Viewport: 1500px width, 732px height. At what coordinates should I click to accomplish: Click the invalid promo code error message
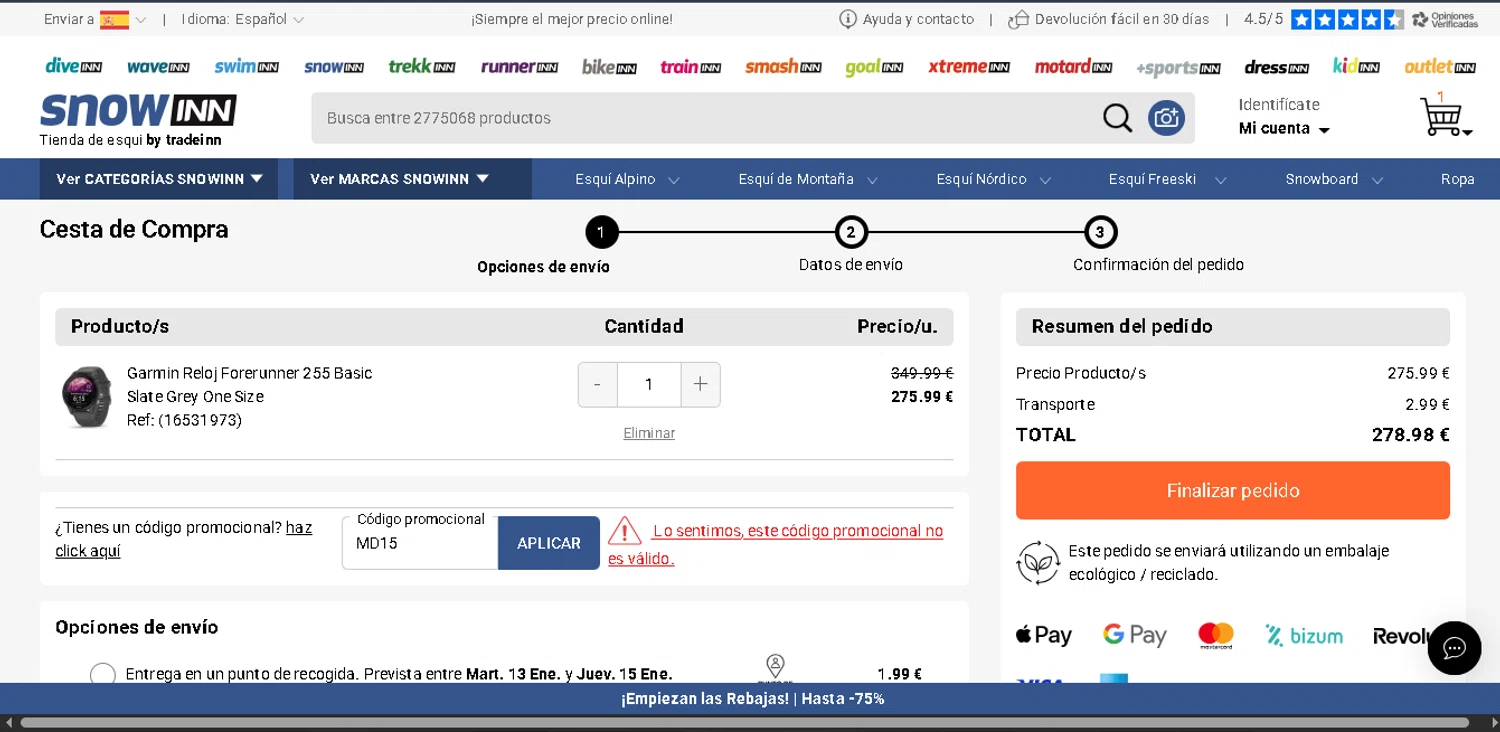click(776, 544)
